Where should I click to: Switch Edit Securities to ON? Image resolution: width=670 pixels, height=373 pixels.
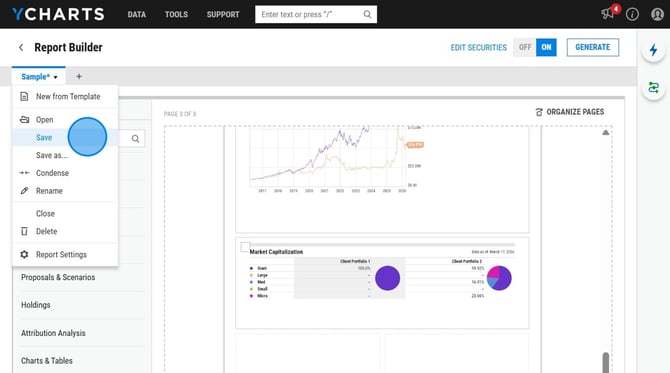546,47
